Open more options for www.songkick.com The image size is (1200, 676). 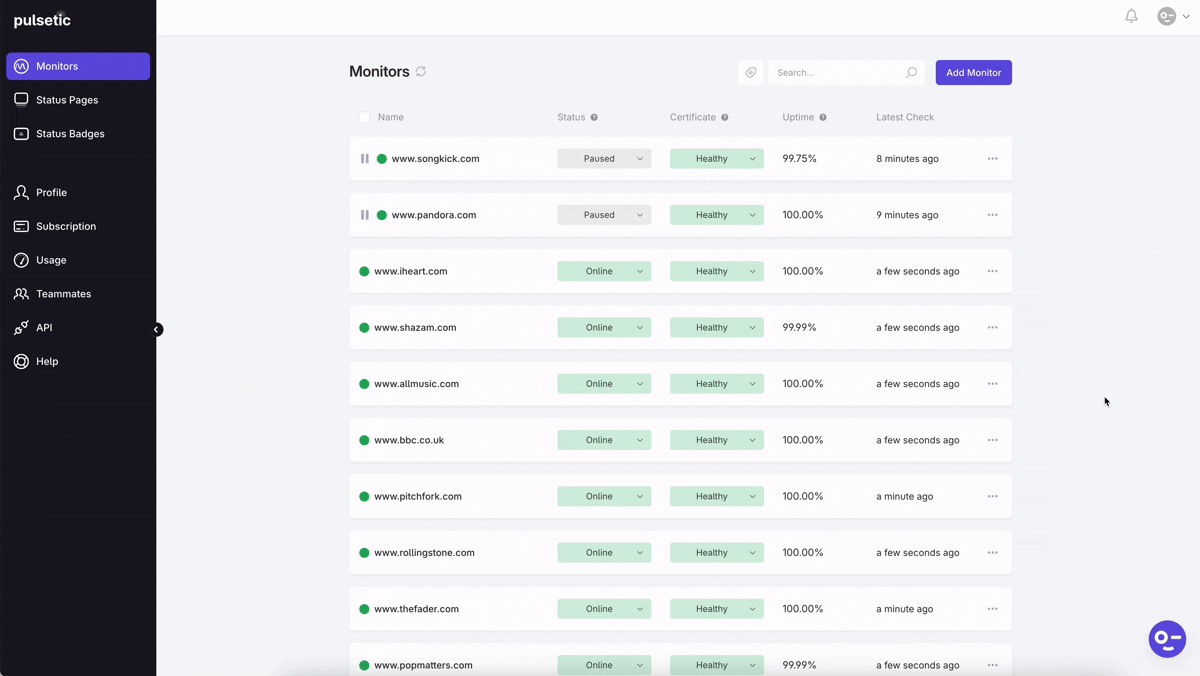click(993, 159)
